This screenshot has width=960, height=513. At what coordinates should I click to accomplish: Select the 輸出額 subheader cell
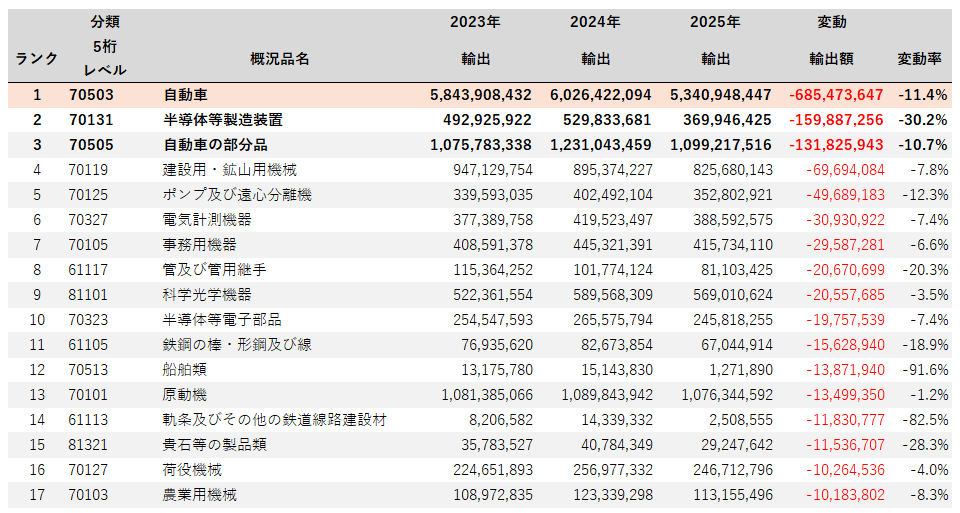tap(831, 59)
